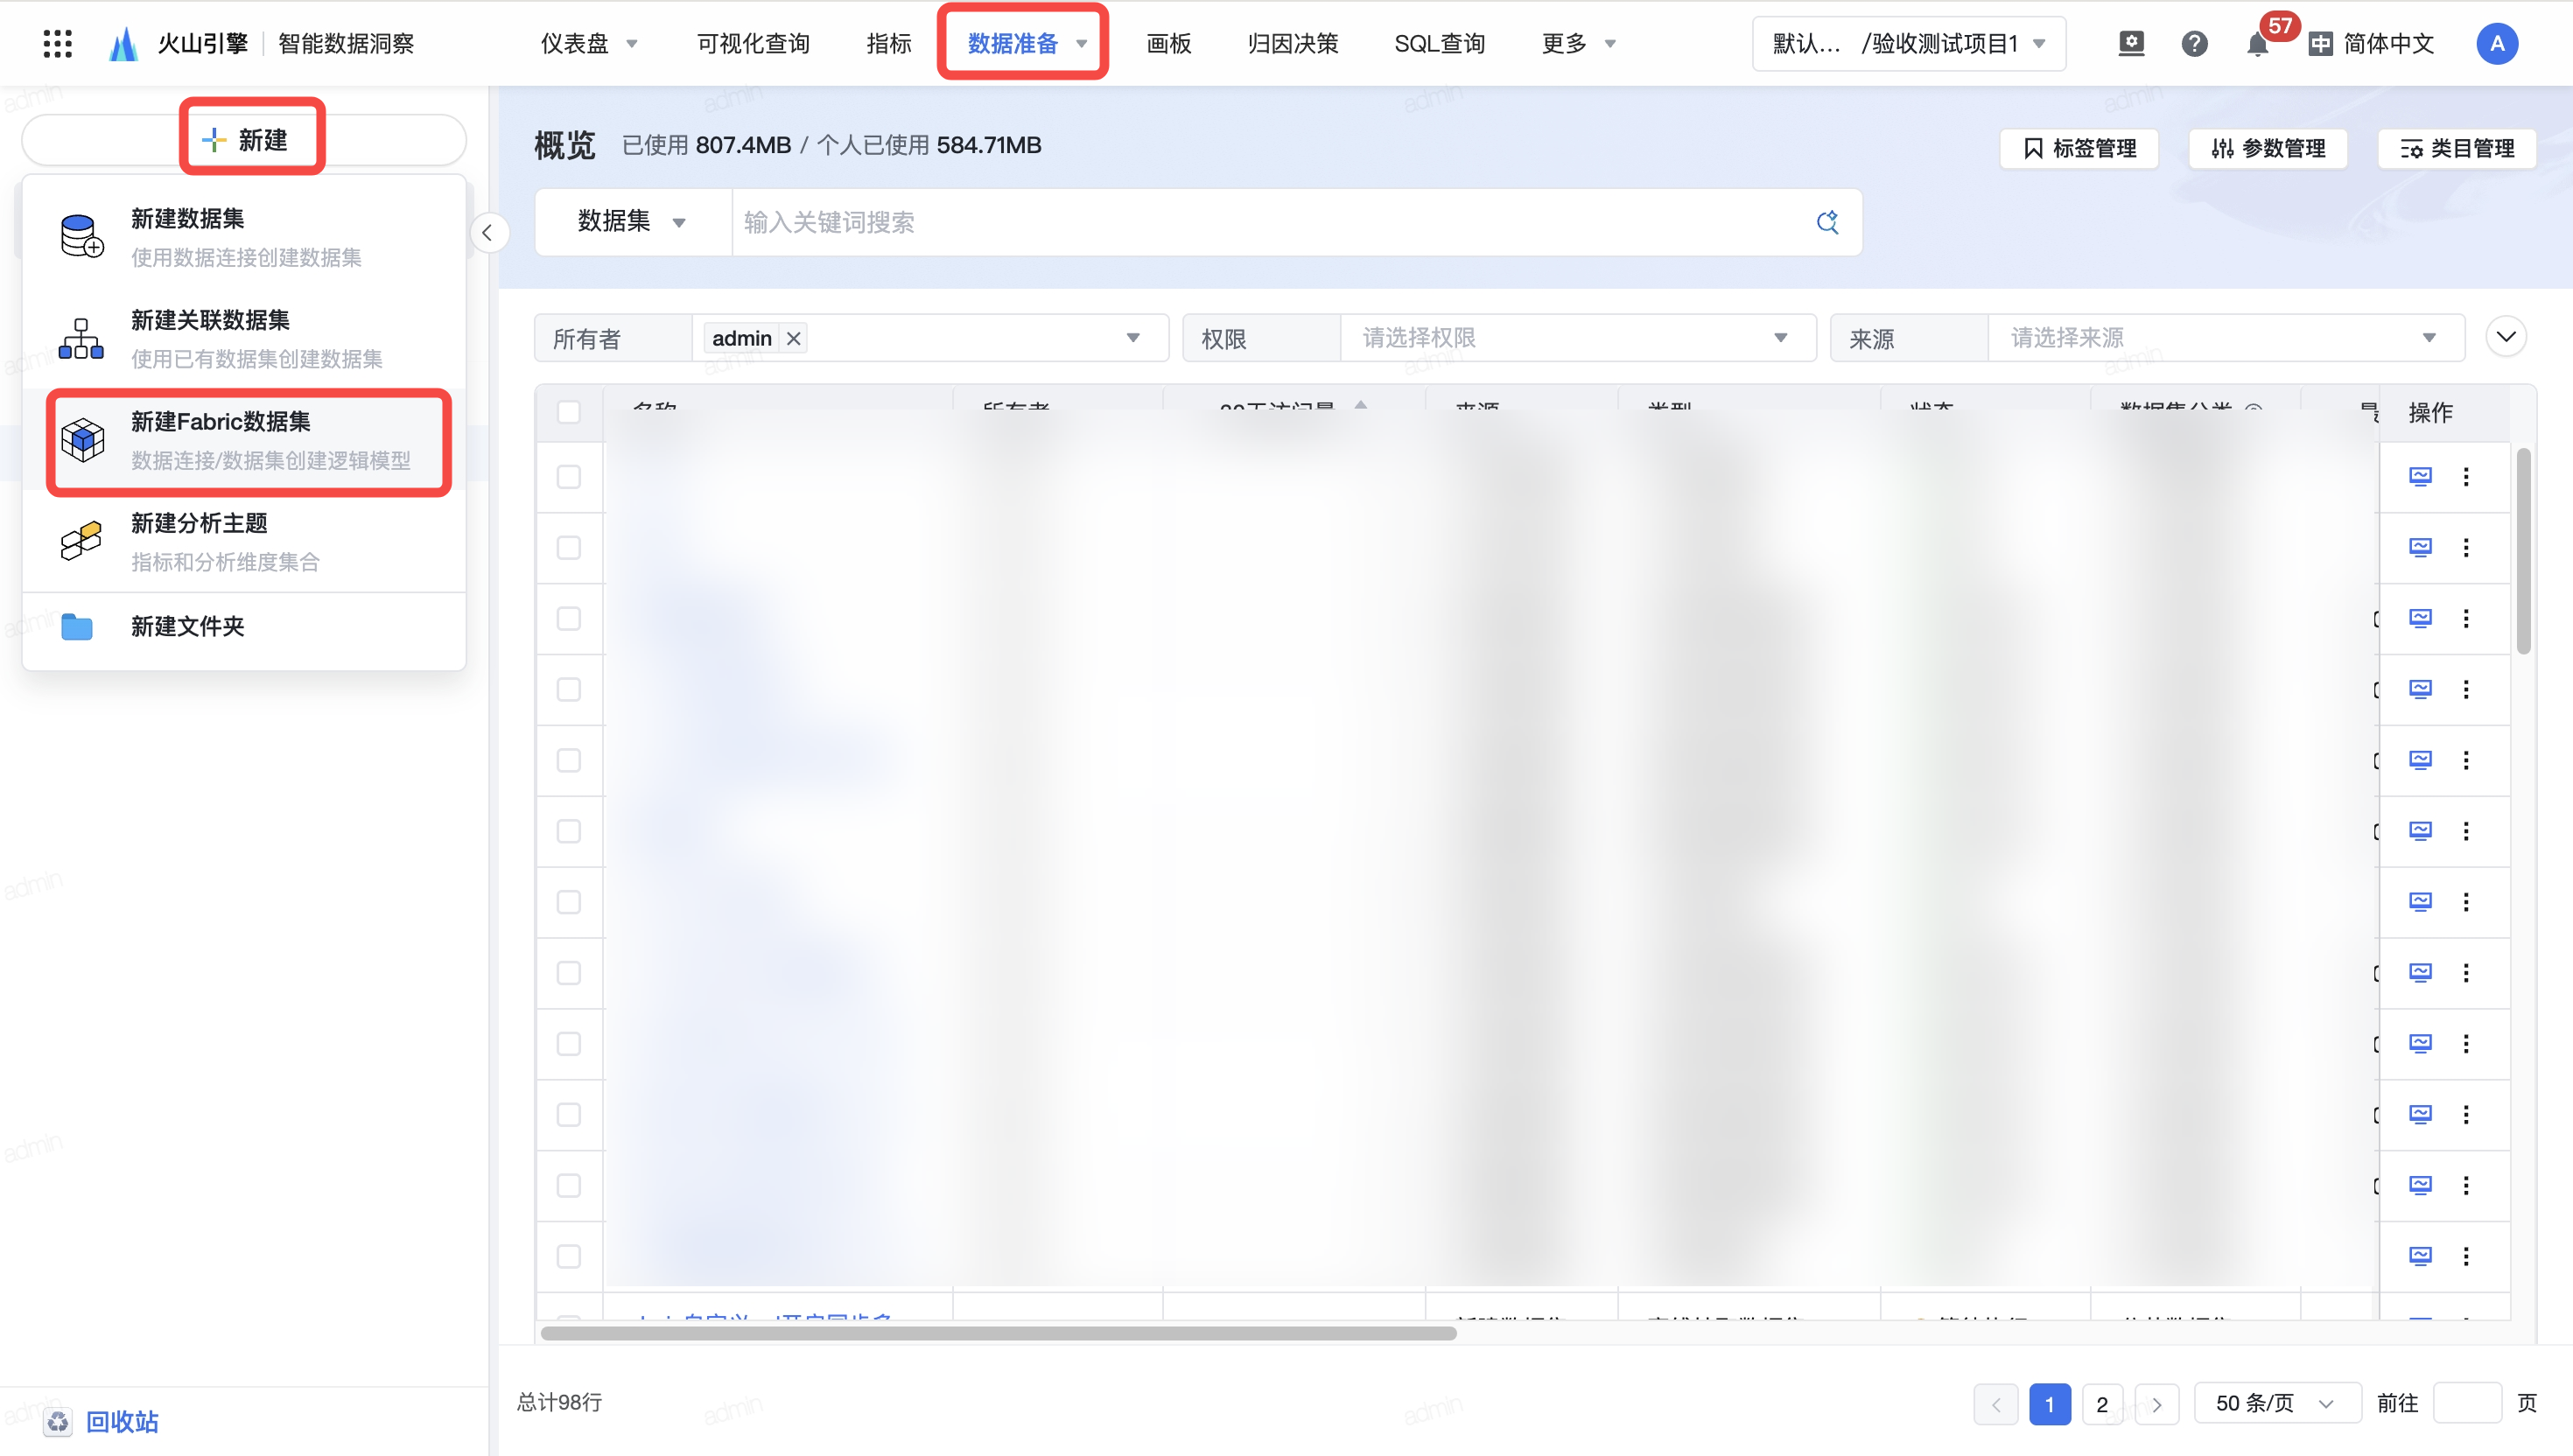This screenshot has width=2573, height=1456.
Task: Open the 来源 source dropdown
Action: [2225, 338]
